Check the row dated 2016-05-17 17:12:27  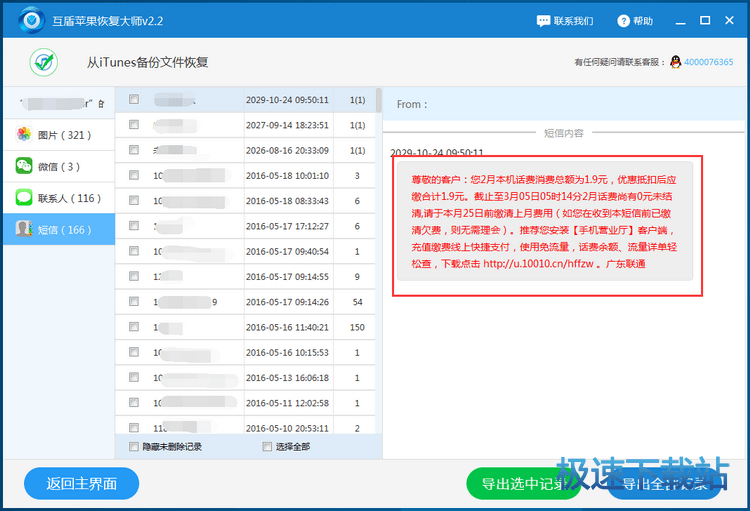pos(134,225)
